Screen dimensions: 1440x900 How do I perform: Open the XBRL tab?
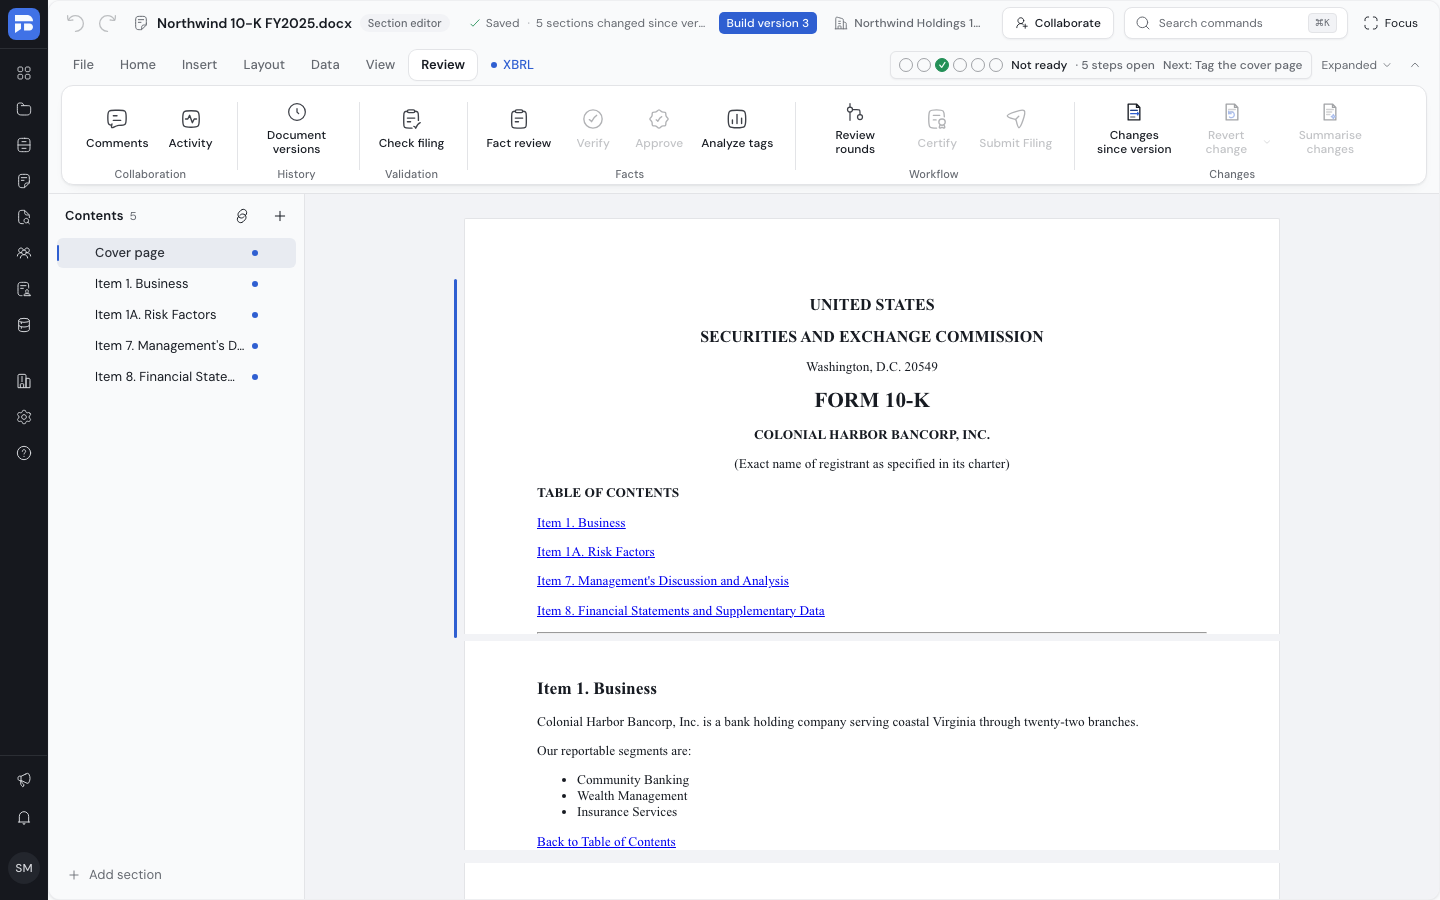513,65
